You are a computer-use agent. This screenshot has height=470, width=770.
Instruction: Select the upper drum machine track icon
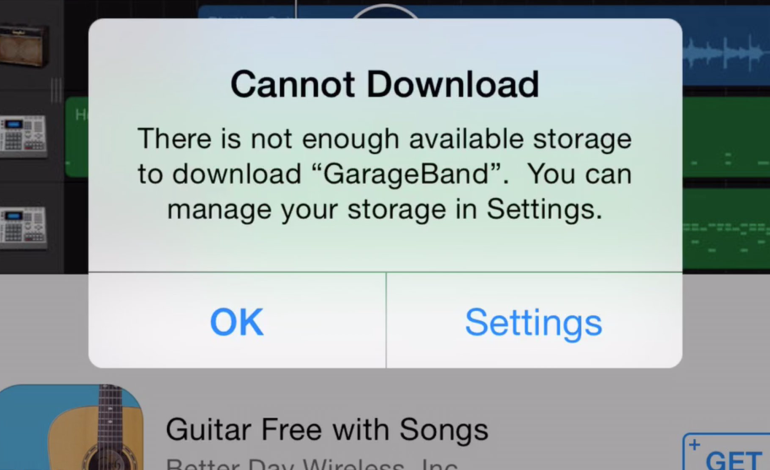pos(24,137)
